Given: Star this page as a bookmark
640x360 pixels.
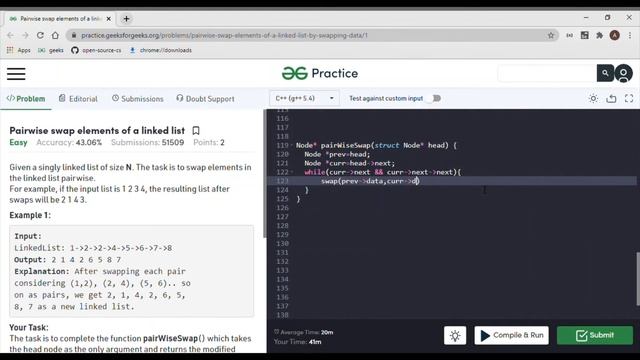Looking at the screenshot, I should 551,36.
